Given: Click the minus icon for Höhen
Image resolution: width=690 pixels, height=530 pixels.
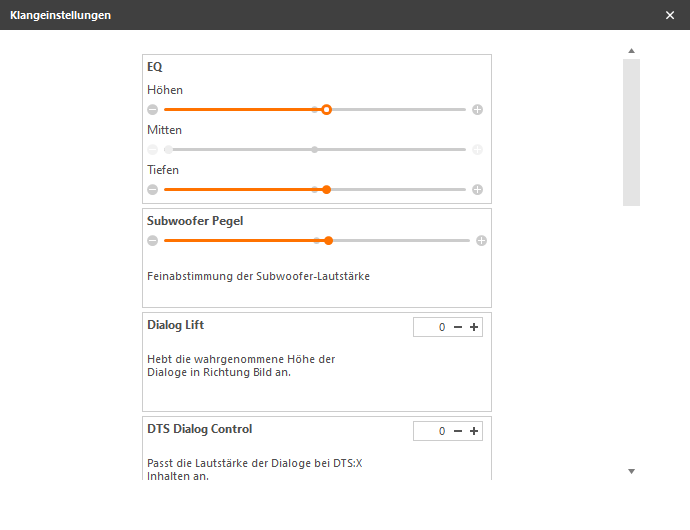Looking at the screenshot, I should (x=152, y=109).
